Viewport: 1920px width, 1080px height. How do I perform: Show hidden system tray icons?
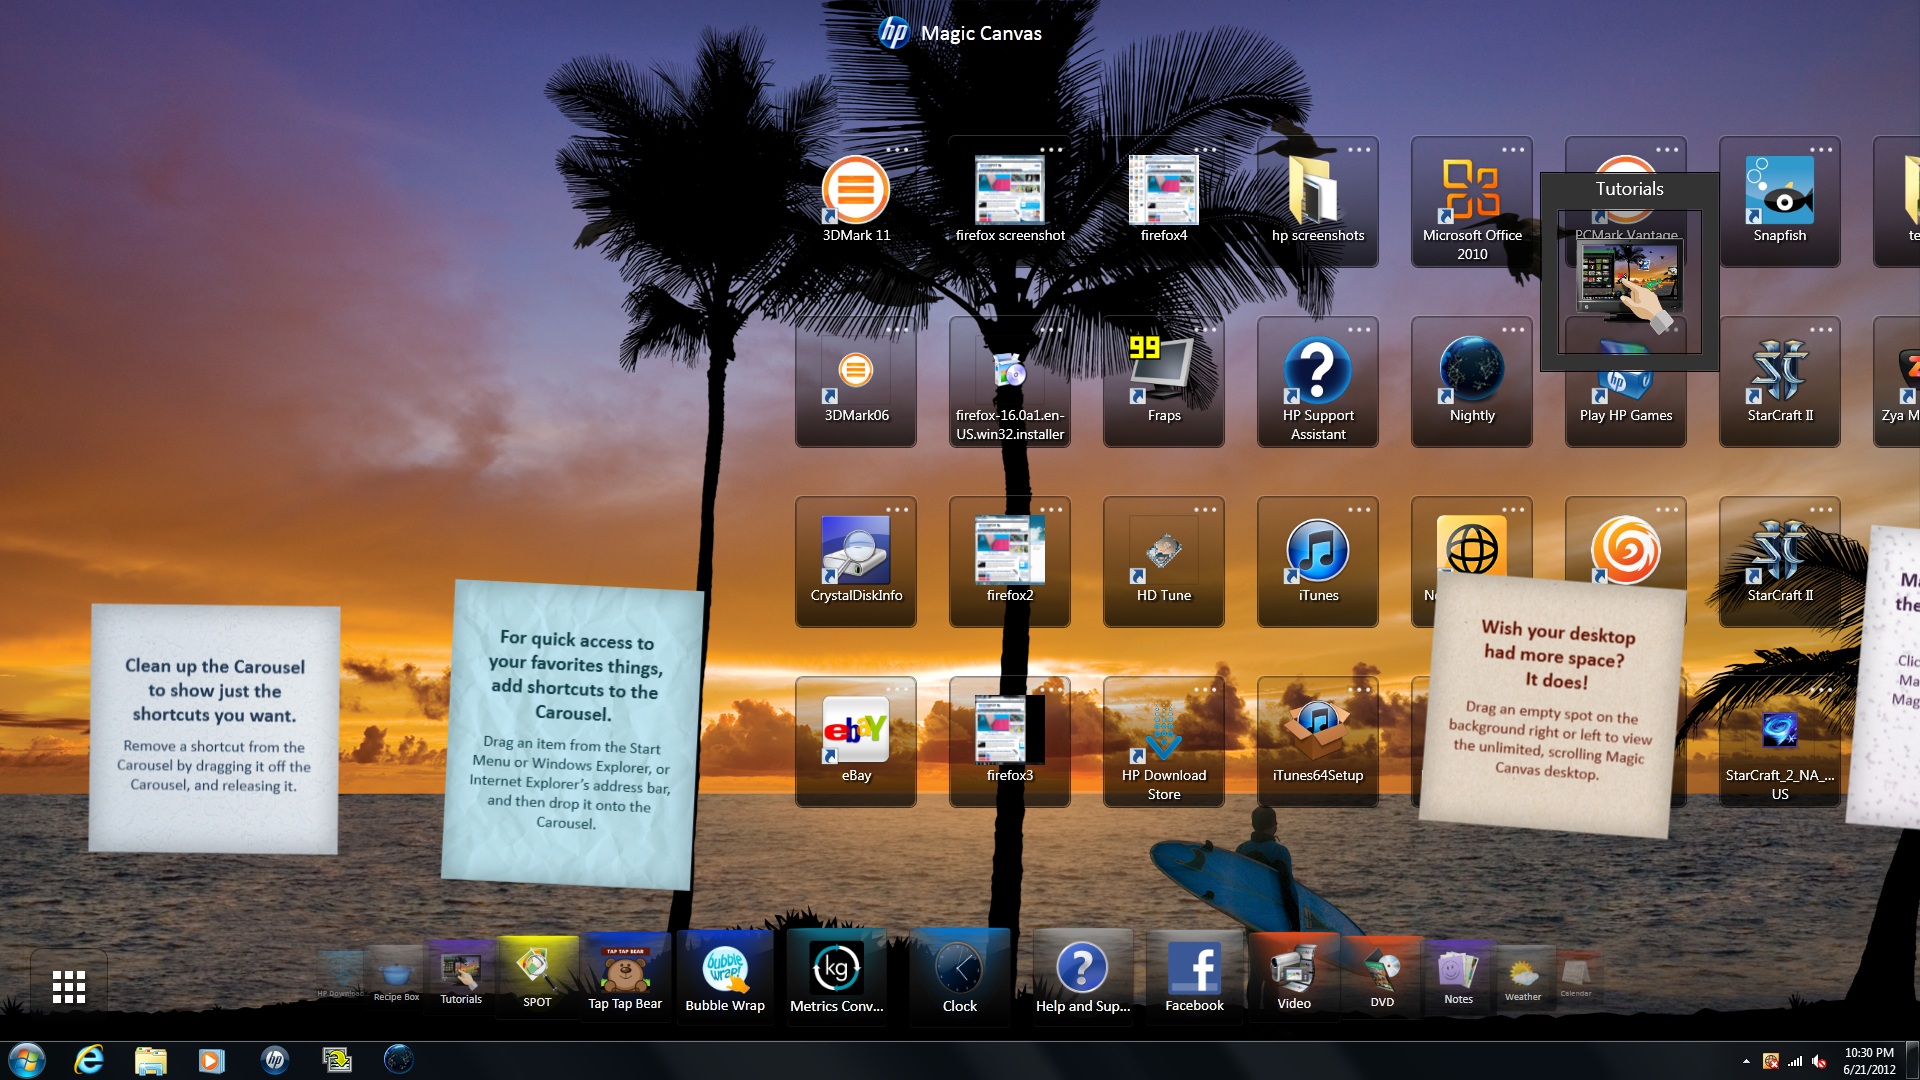tap(1746, 1061)
